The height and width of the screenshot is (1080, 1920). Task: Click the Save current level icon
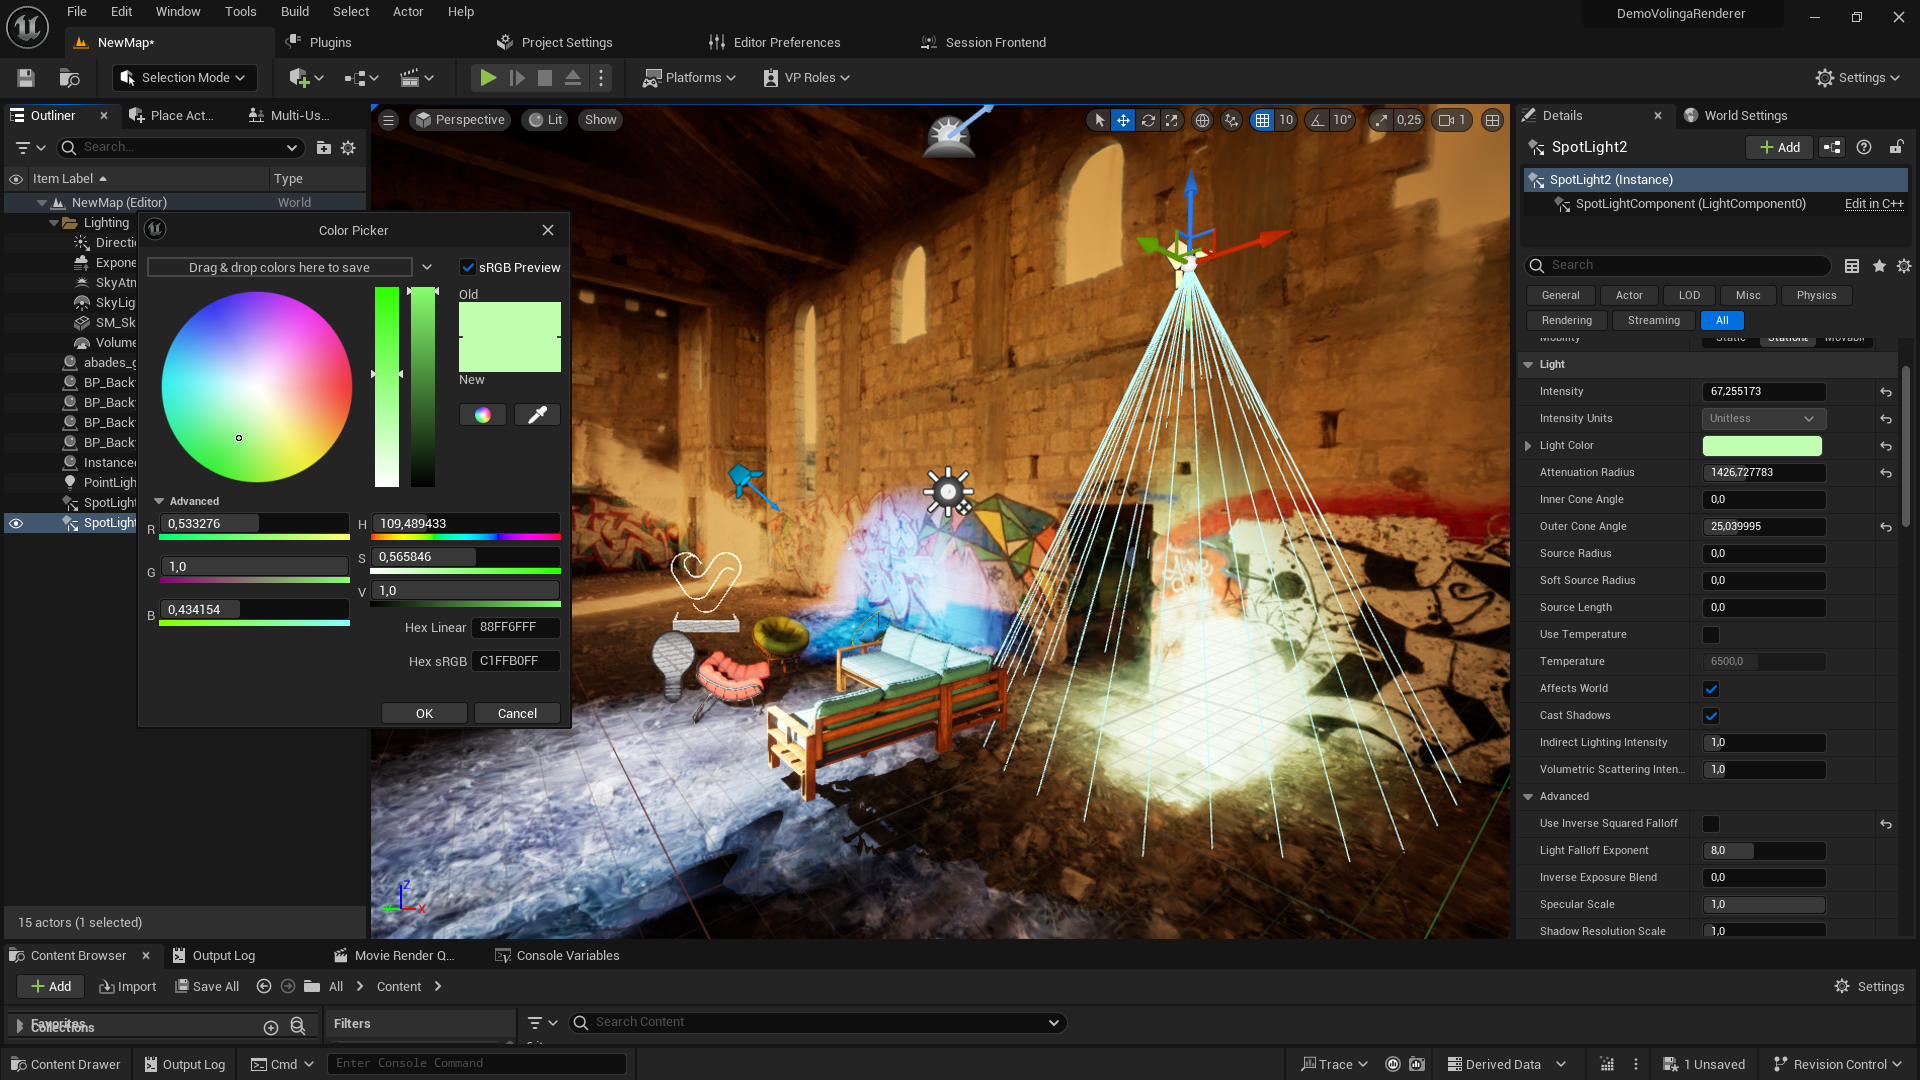coord(26,78)
